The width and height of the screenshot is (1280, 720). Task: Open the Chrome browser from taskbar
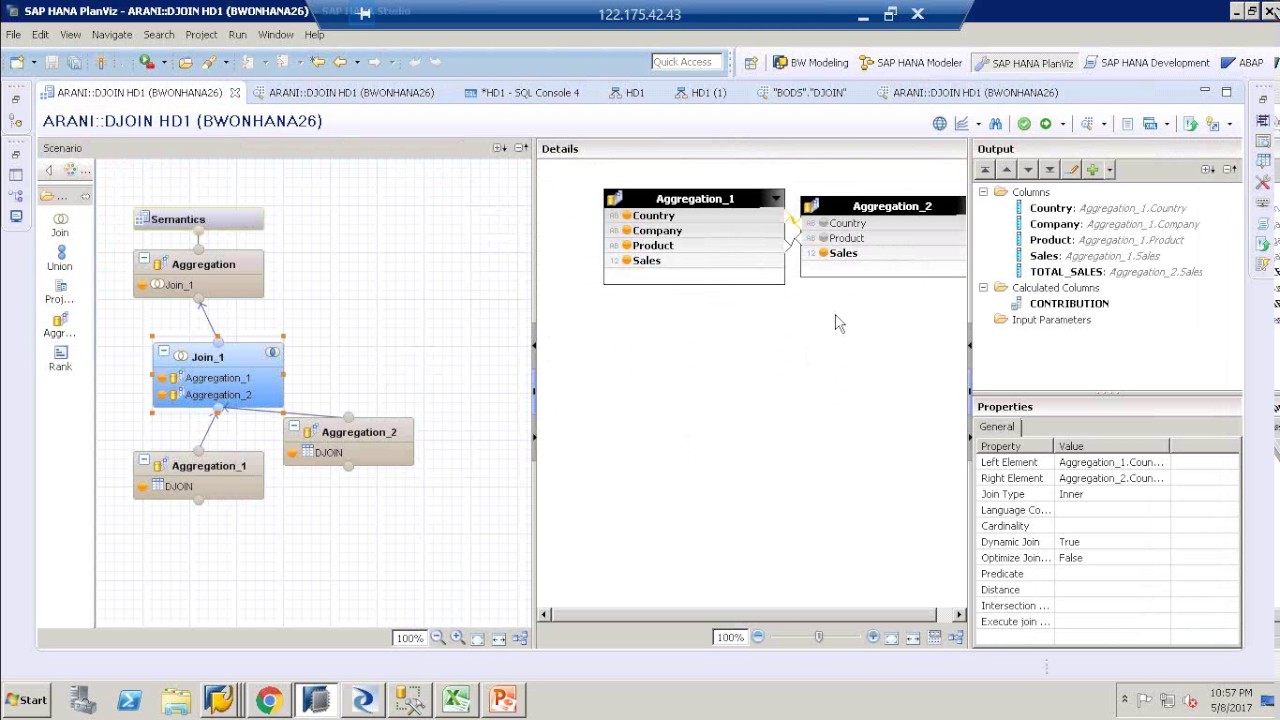coord(268,700)
